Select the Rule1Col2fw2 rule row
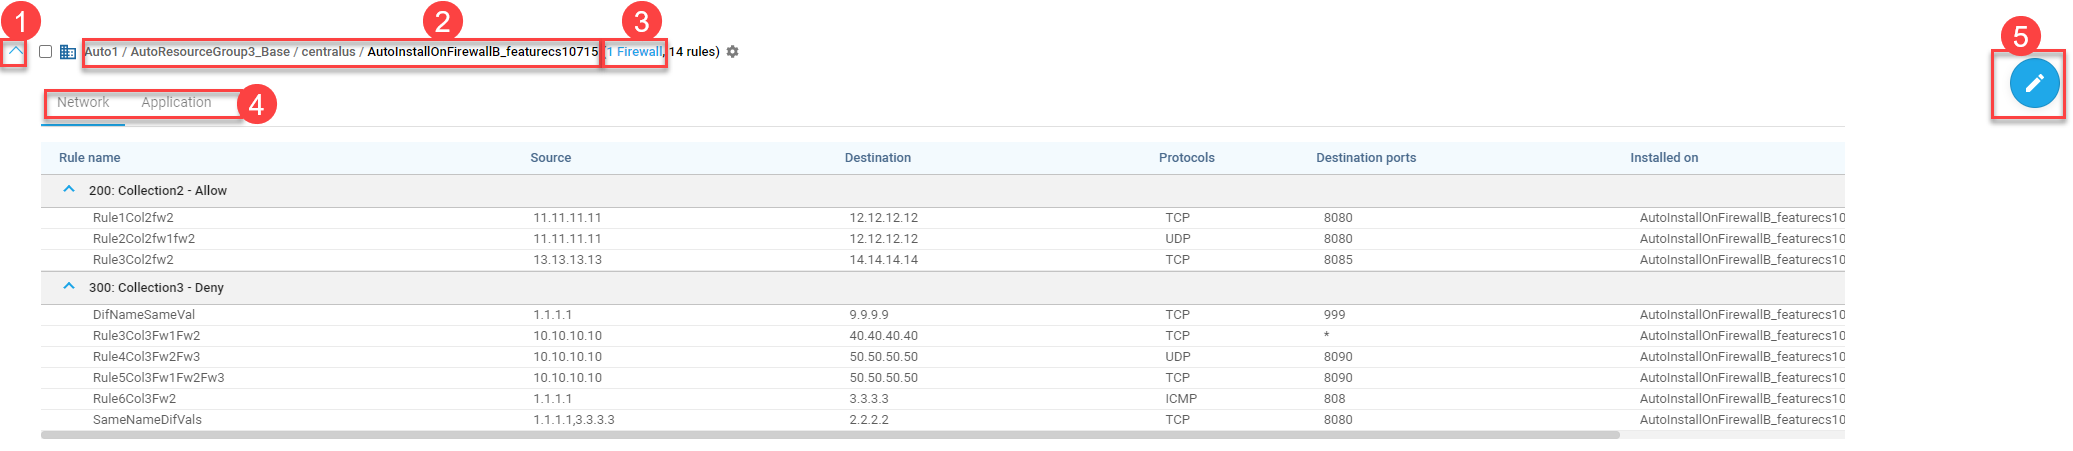 click(943, 218)
